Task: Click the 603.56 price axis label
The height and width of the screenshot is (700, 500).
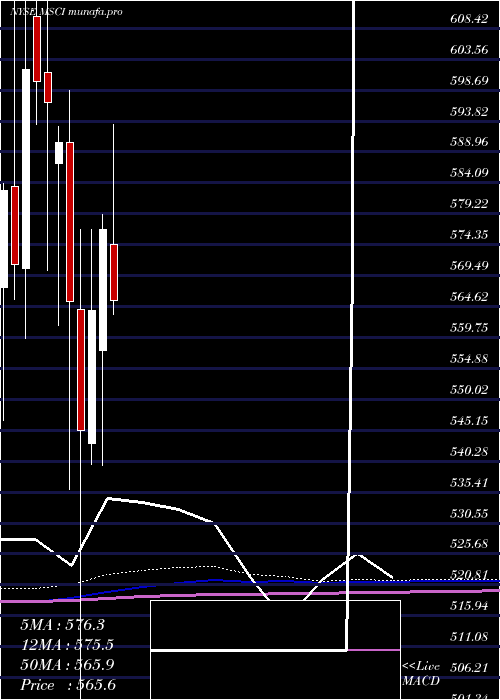Action: pos(469,50)
